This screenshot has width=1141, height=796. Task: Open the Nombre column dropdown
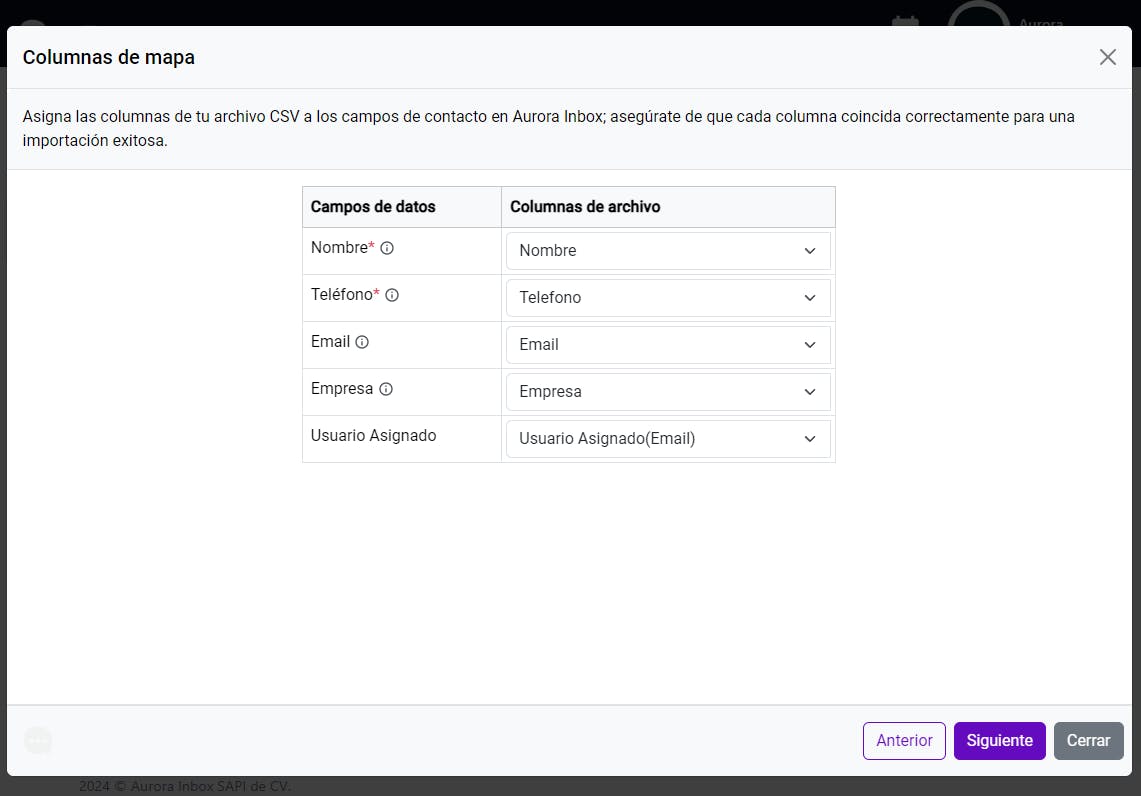668,251
